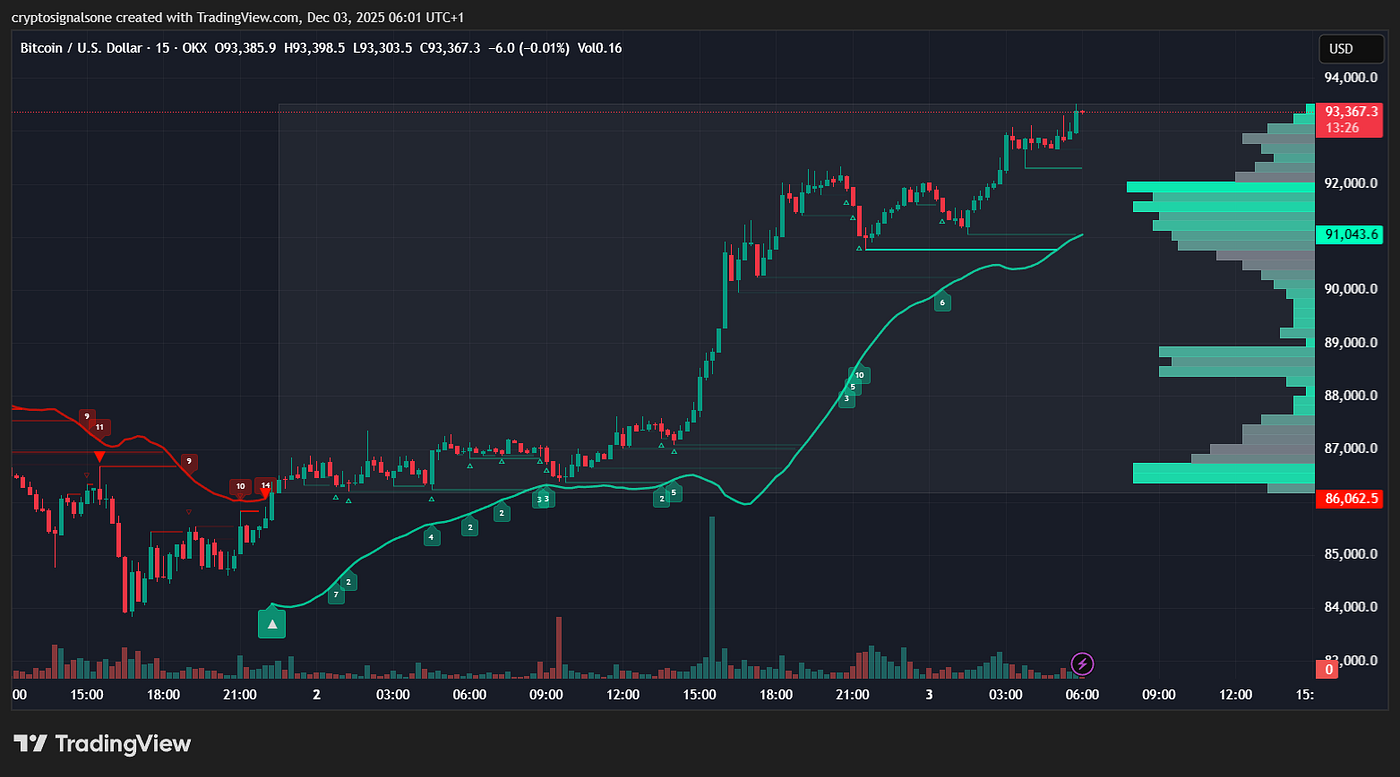Screen dimensions: 1400x777
Task: Click the 'Vol0.16' volume legend value
Action: coord(599,48)
